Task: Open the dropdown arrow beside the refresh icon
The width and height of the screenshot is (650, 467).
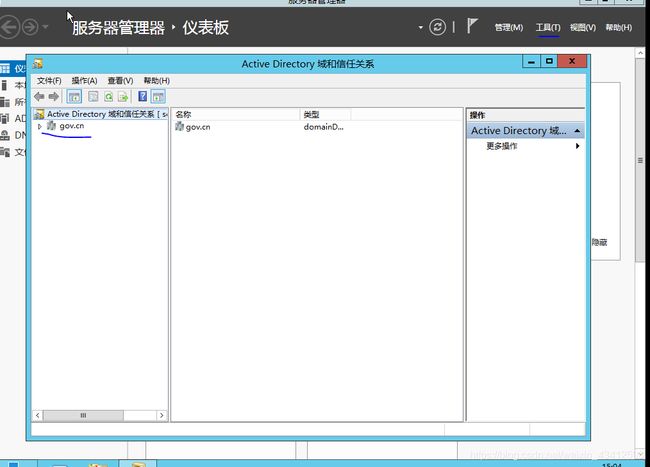Action: pos(420,28)
